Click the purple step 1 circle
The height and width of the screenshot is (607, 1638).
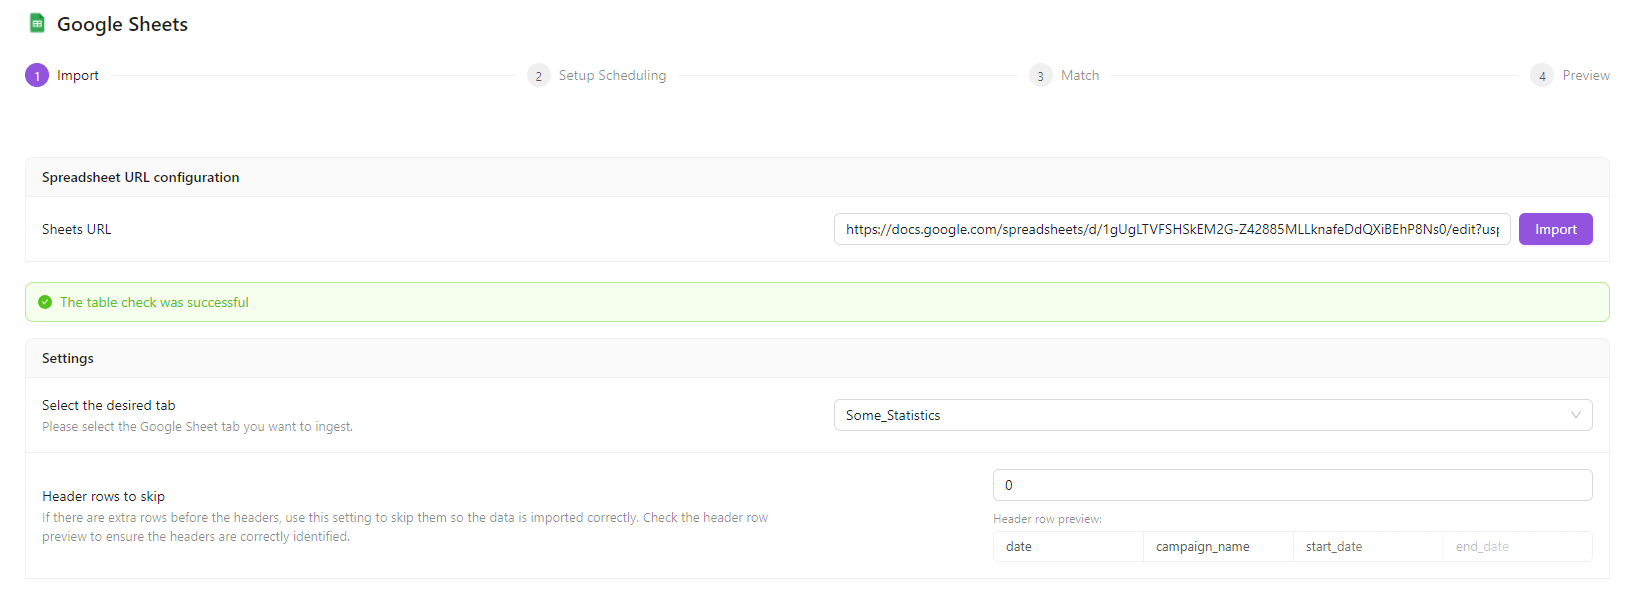click(x=37, y=76)
